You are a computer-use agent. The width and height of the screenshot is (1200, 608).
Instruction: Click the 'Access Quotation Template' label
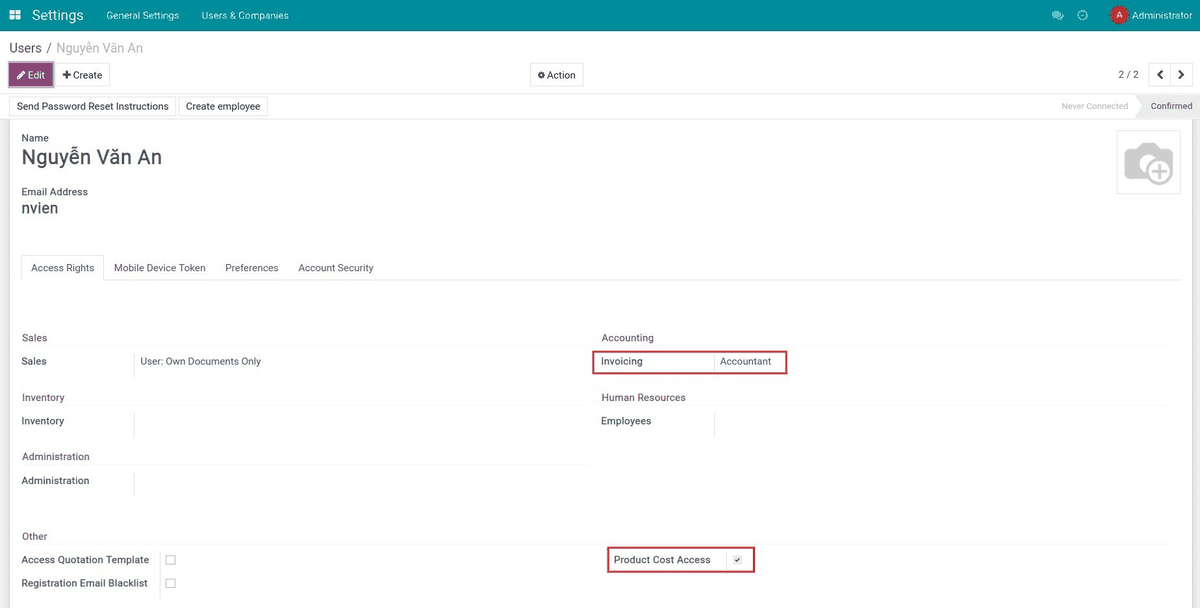point(85,560)
